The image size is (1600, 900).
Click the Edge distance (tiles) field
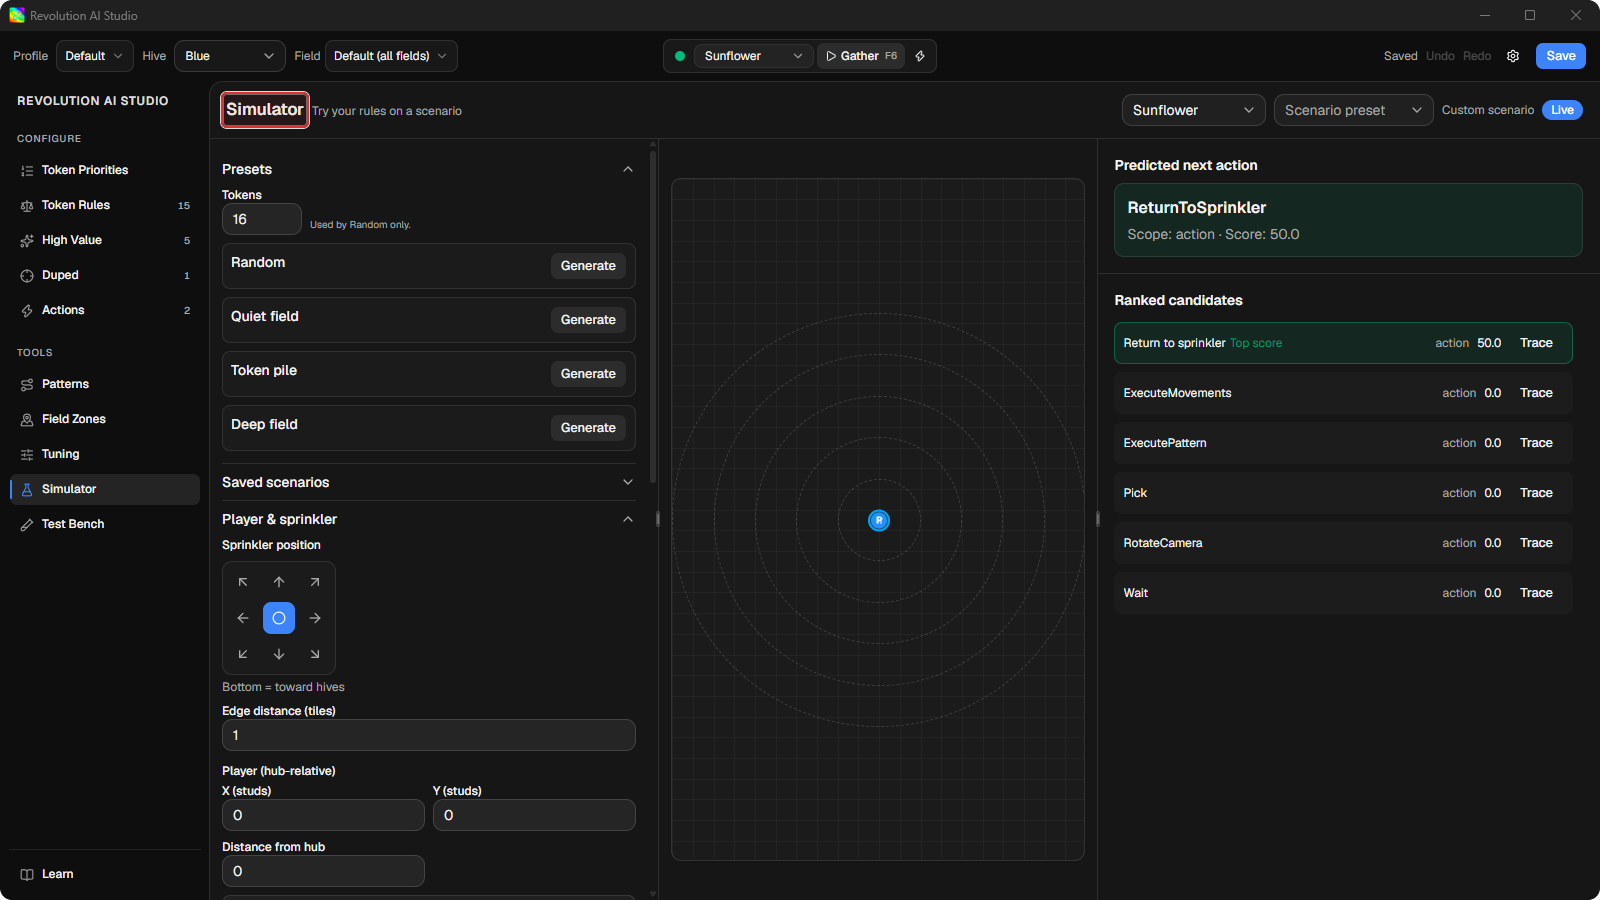click(429, 735)
